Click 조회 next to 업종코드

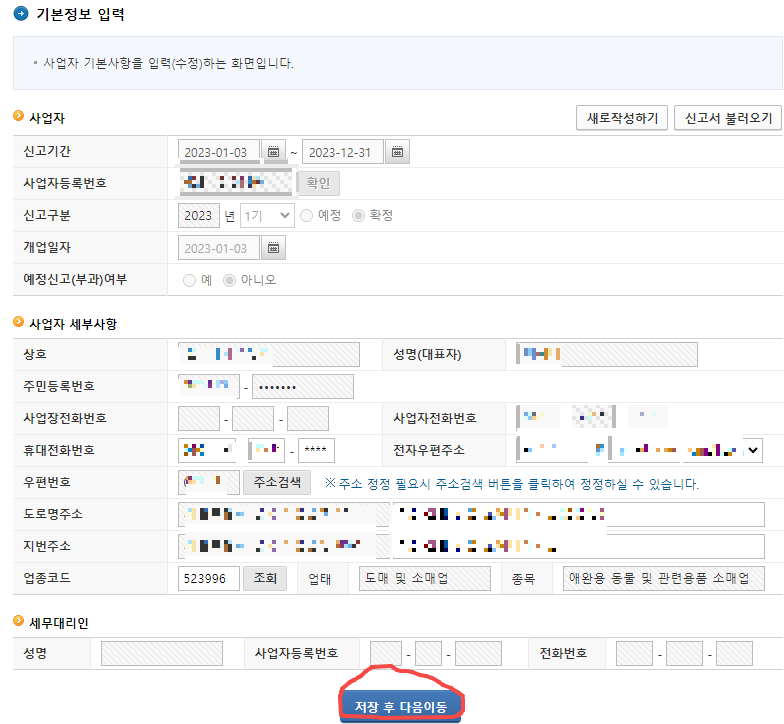(265, 578)
